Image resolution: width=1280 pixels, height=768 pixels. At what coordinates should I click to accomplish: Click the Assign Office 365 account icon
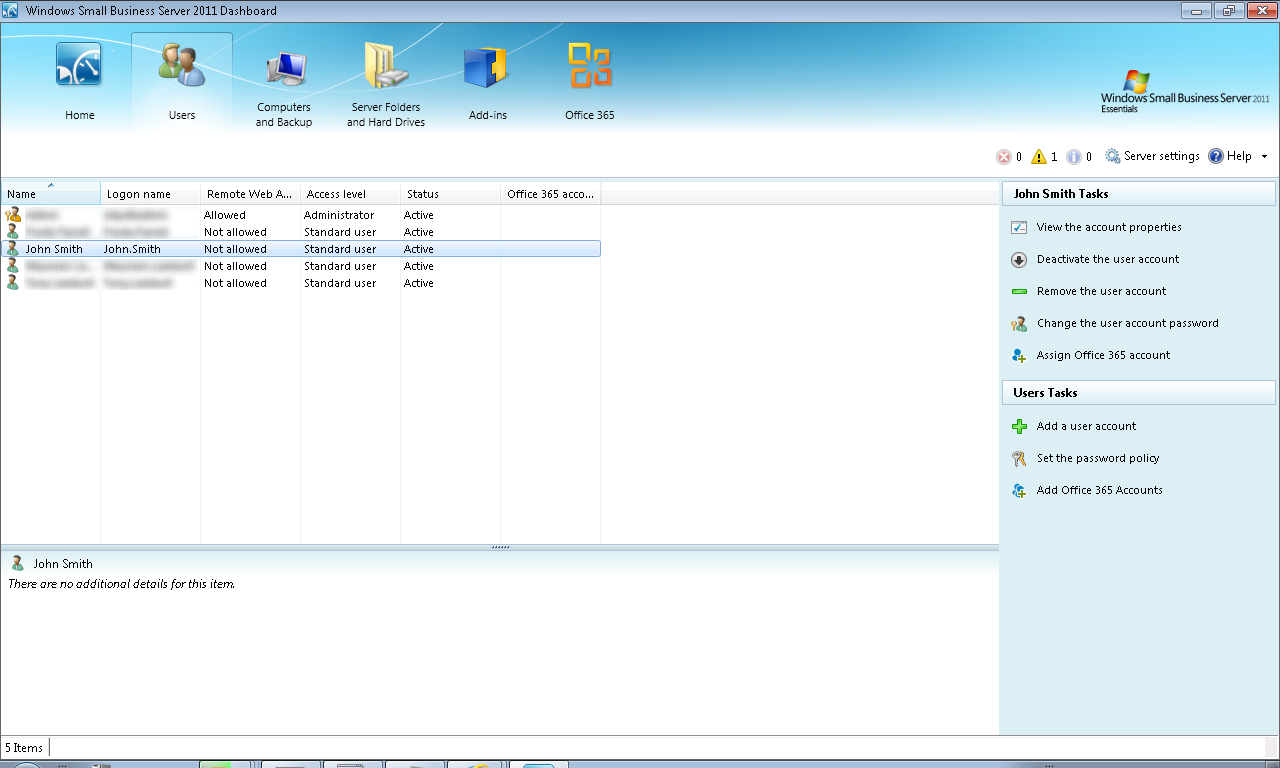1019,356
